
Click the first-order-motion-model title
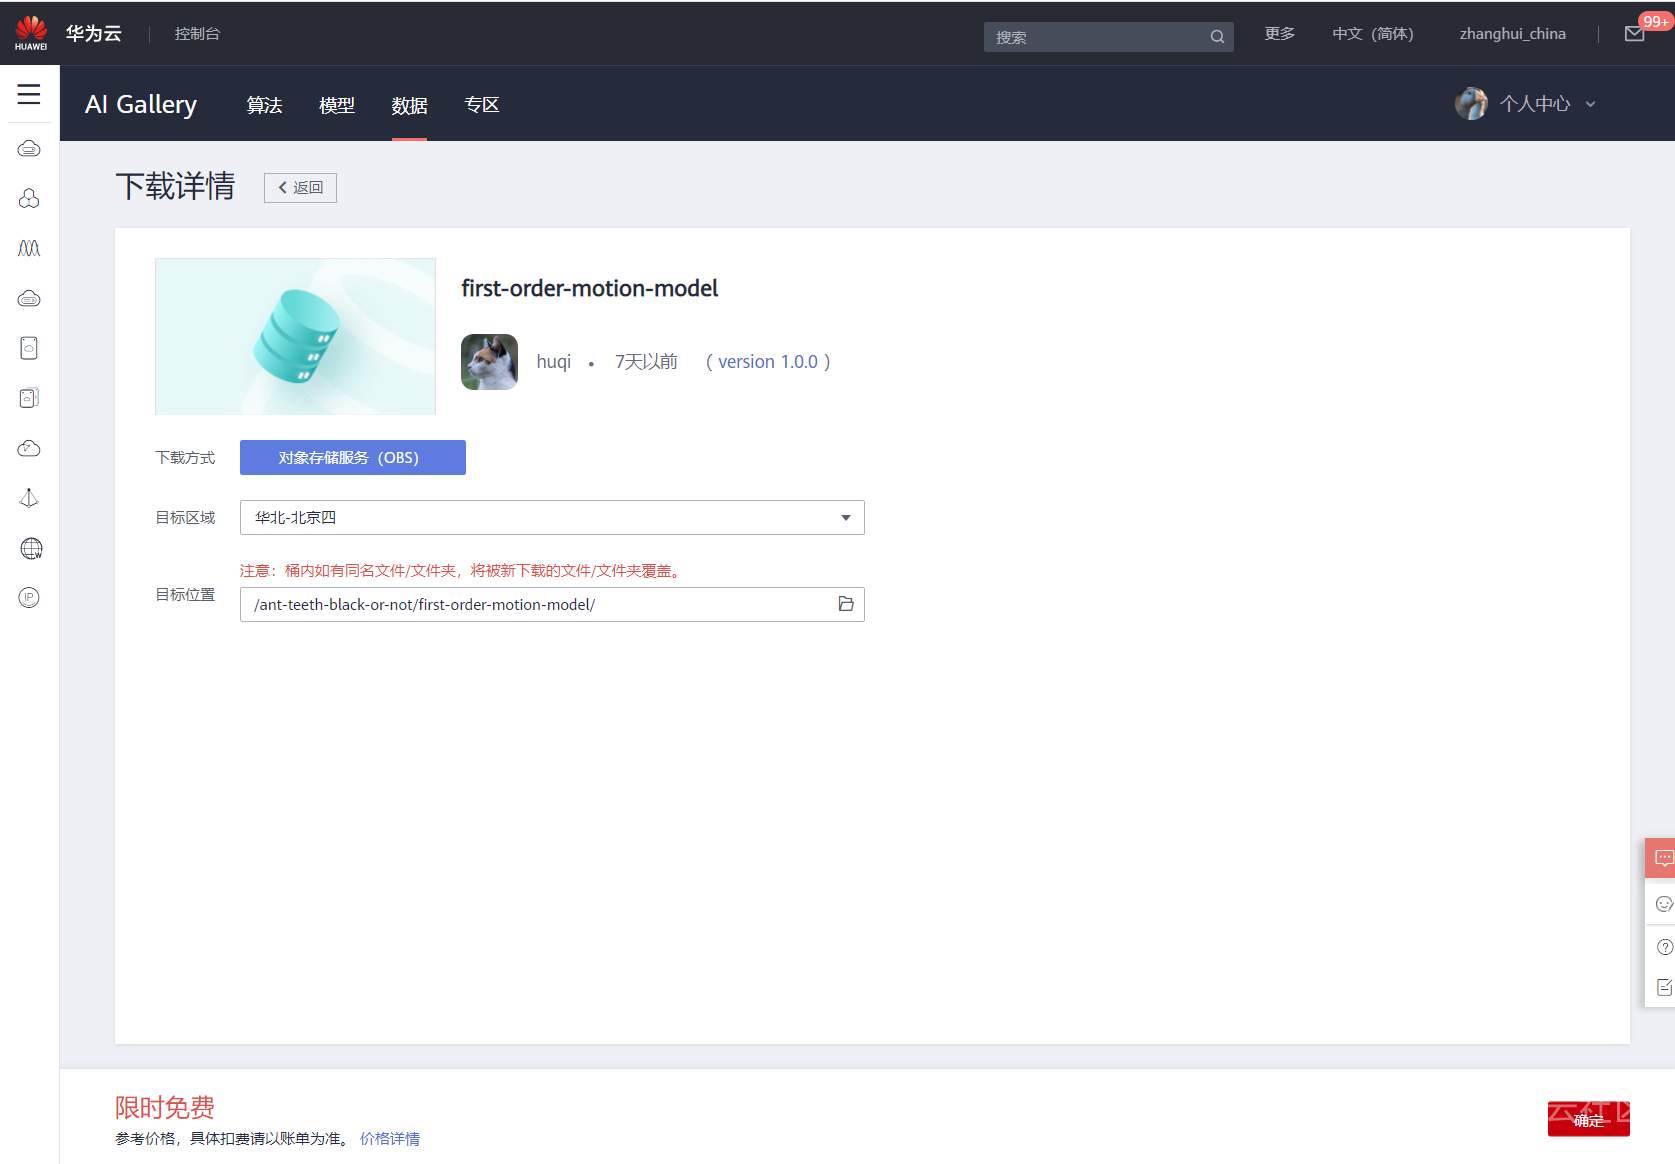[590, 288]
